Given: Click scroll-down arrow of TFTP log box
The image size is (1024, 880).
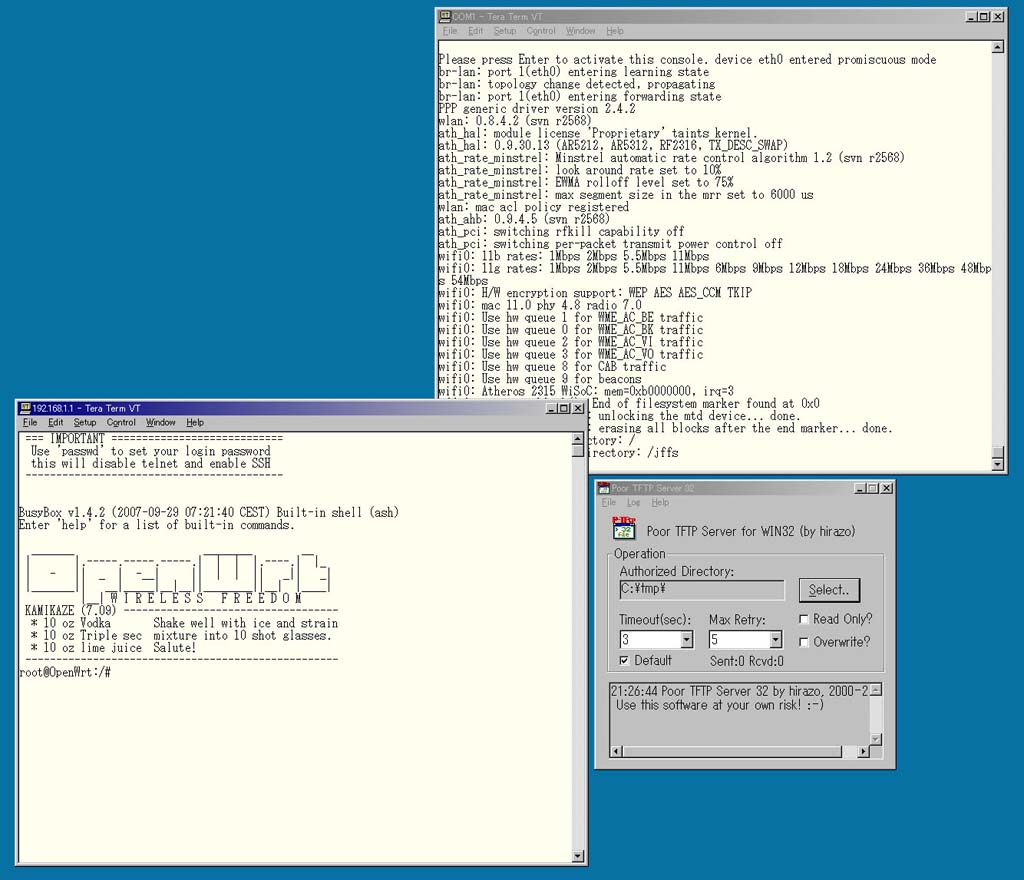Looking at the screenshot, I should click(x=876, y=739).
